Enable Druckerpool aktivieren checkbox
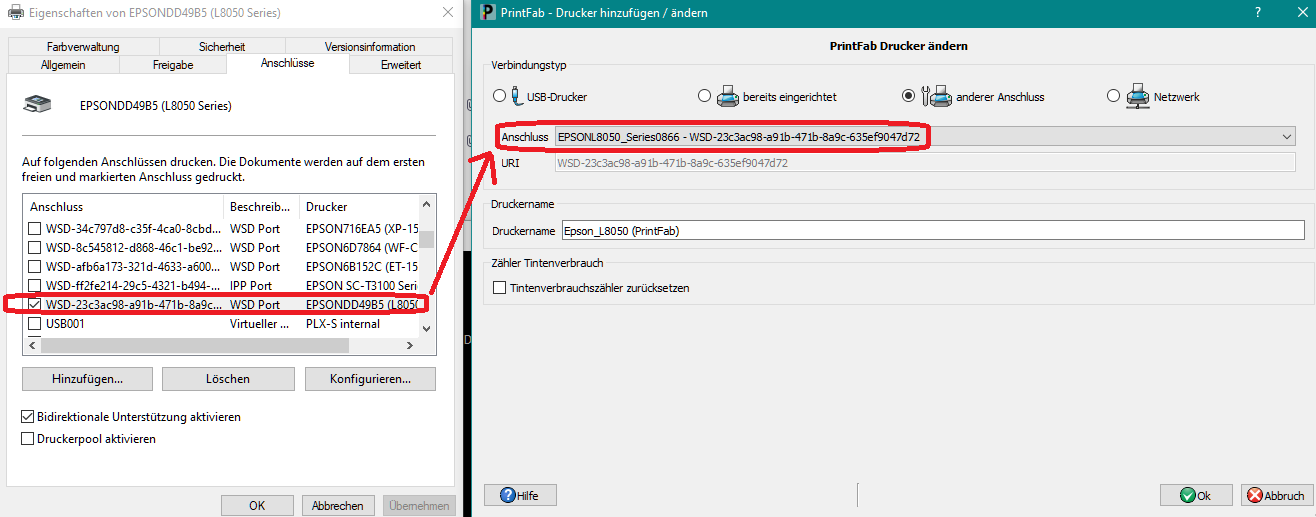The height and width of the screenshot is (517, 1316). click(x=28, y=438)
